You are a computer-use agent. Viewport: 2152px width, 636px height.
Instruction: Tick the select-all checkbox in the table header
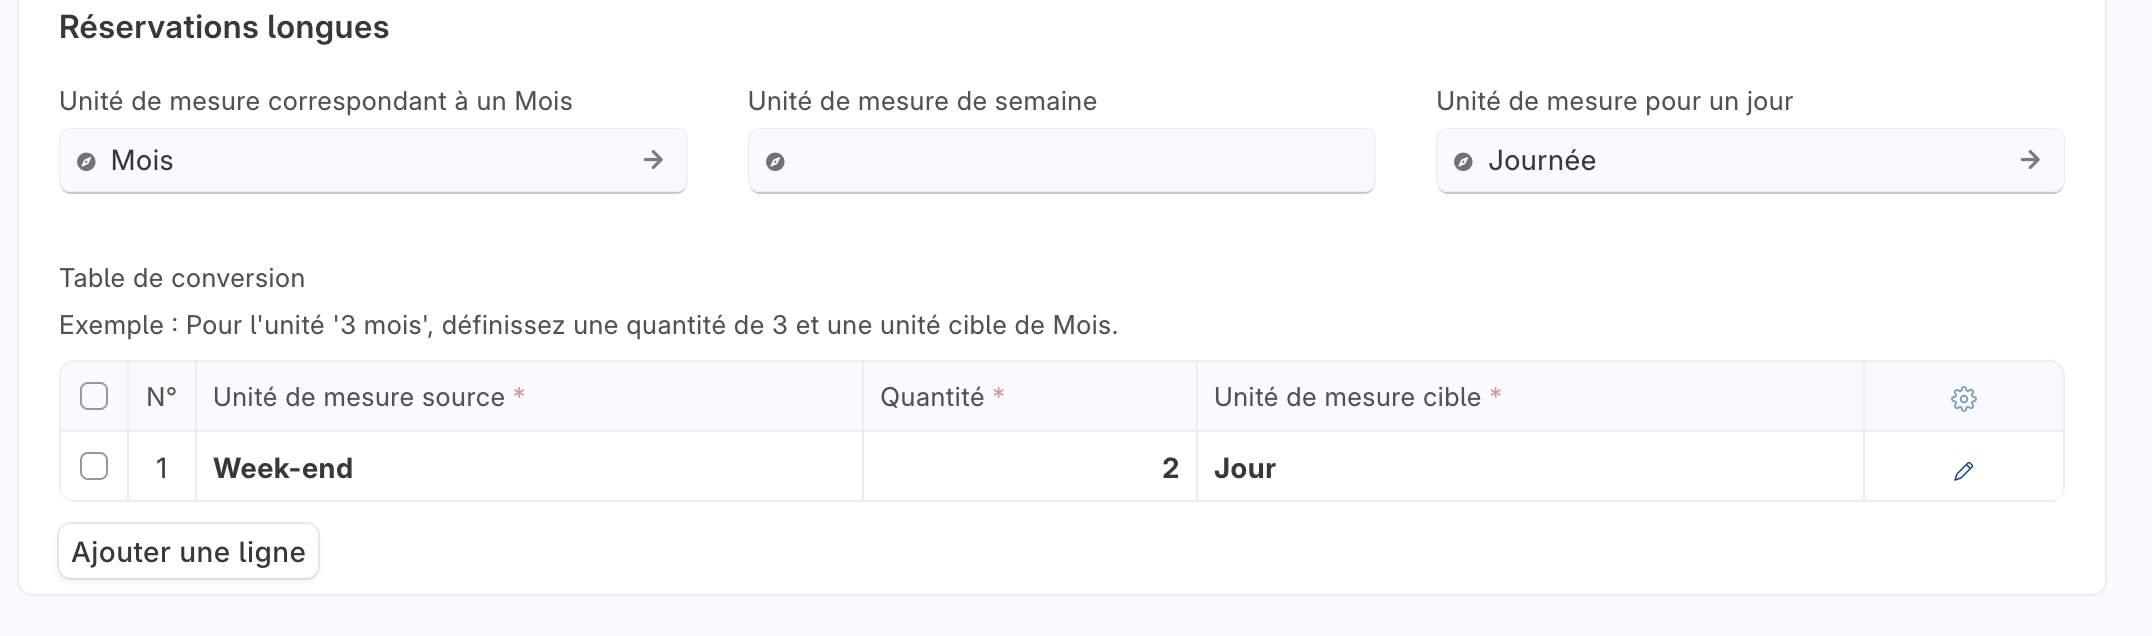tap(94, 397)
